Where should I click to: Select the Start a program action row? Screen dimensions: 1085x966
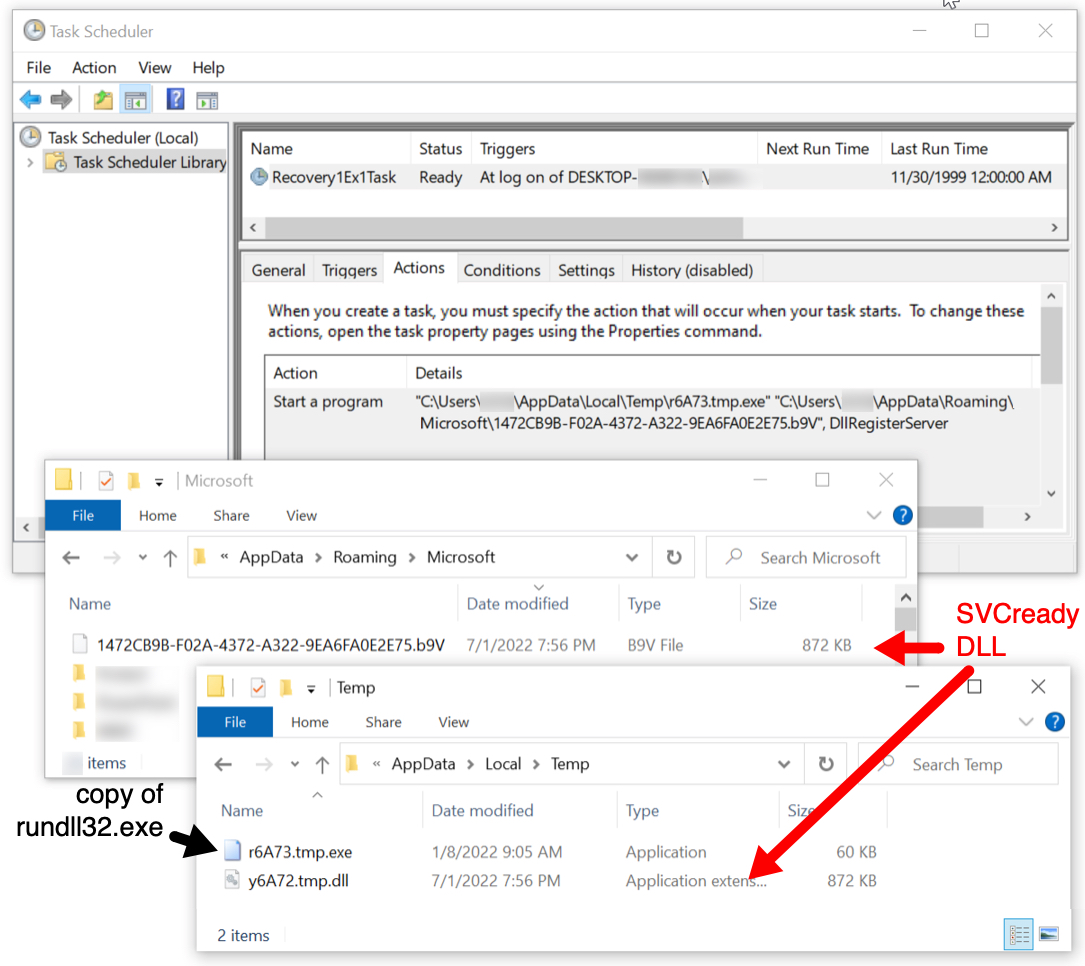[650, 412]
